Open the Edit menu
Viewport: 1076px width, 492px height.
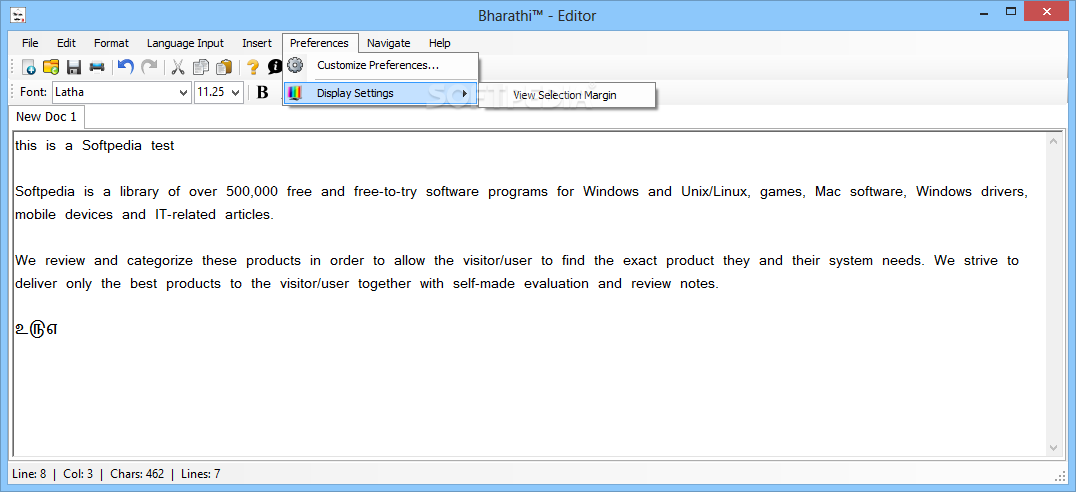67,43
